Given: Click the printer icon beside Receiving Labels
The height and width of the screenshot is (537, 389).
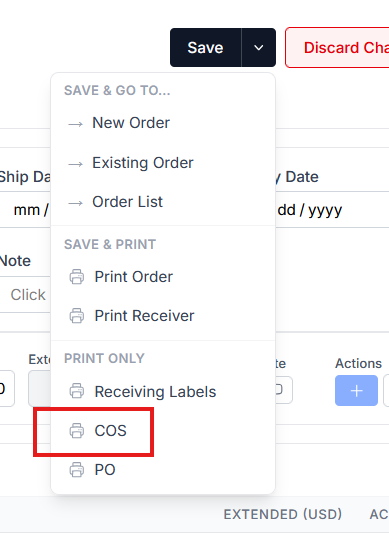Looking at the screenshot, I should [77, 391].
